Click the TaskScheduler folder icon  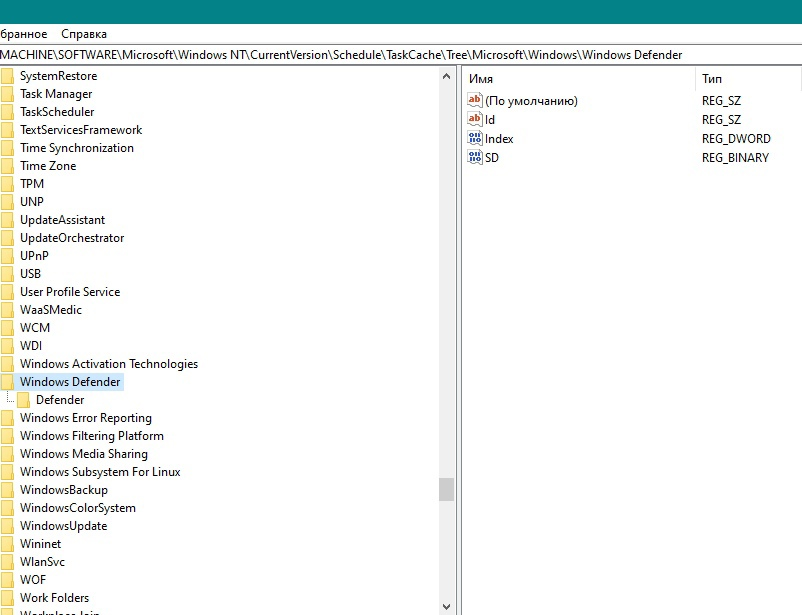[x=8, y=112]
